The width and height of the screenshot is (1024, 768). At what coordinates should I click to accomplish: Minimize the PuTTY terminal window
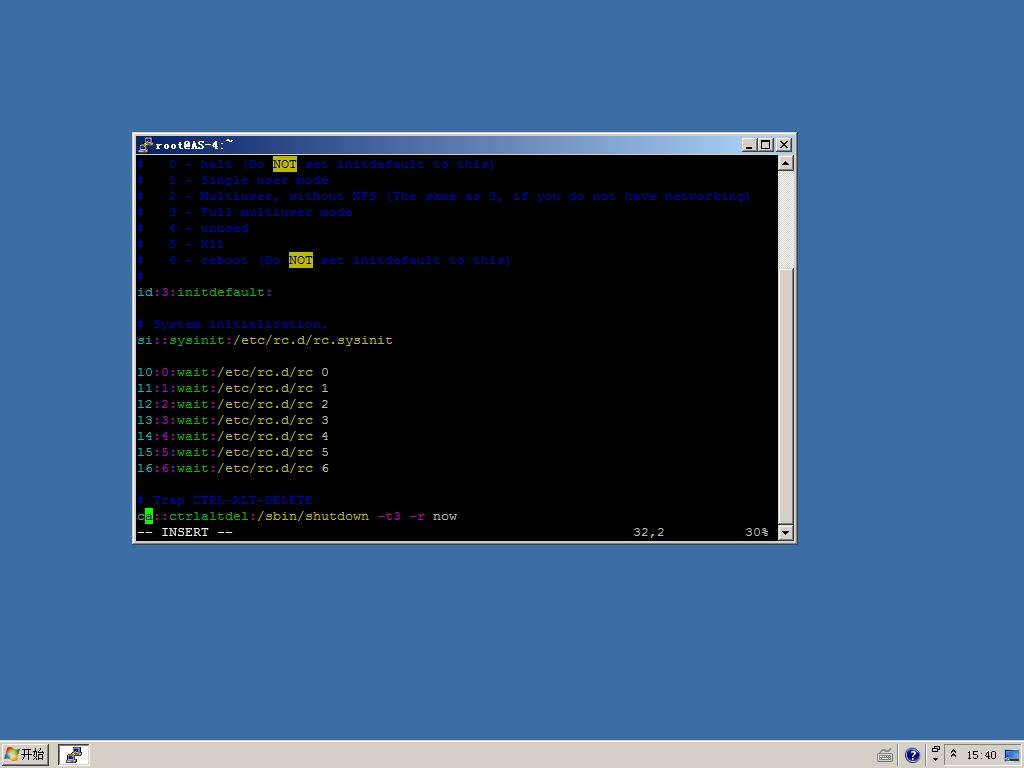pos(749,145)
